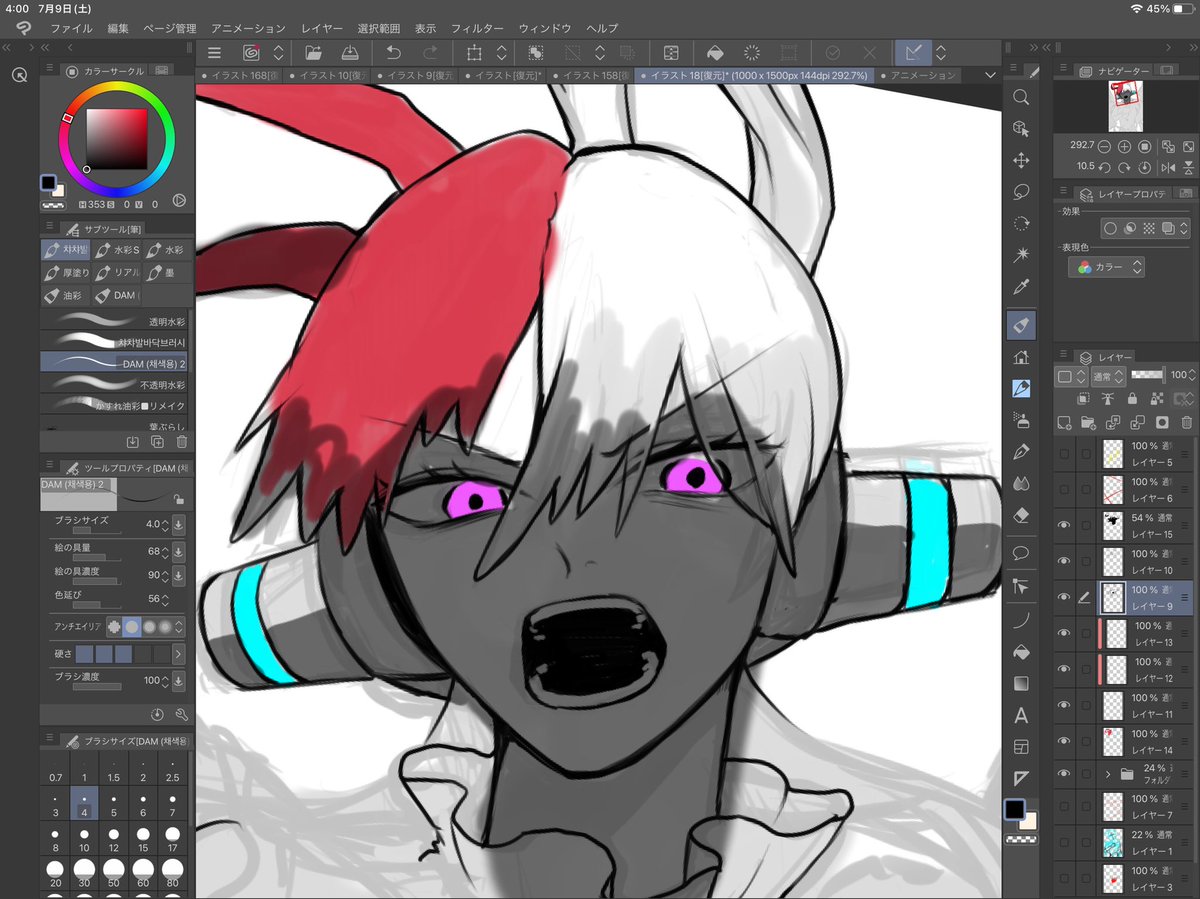This screenshot has width=1200, height=899.
Task: Expand the 硬さ hardness options arrow
Action: (x=178, y=653)
